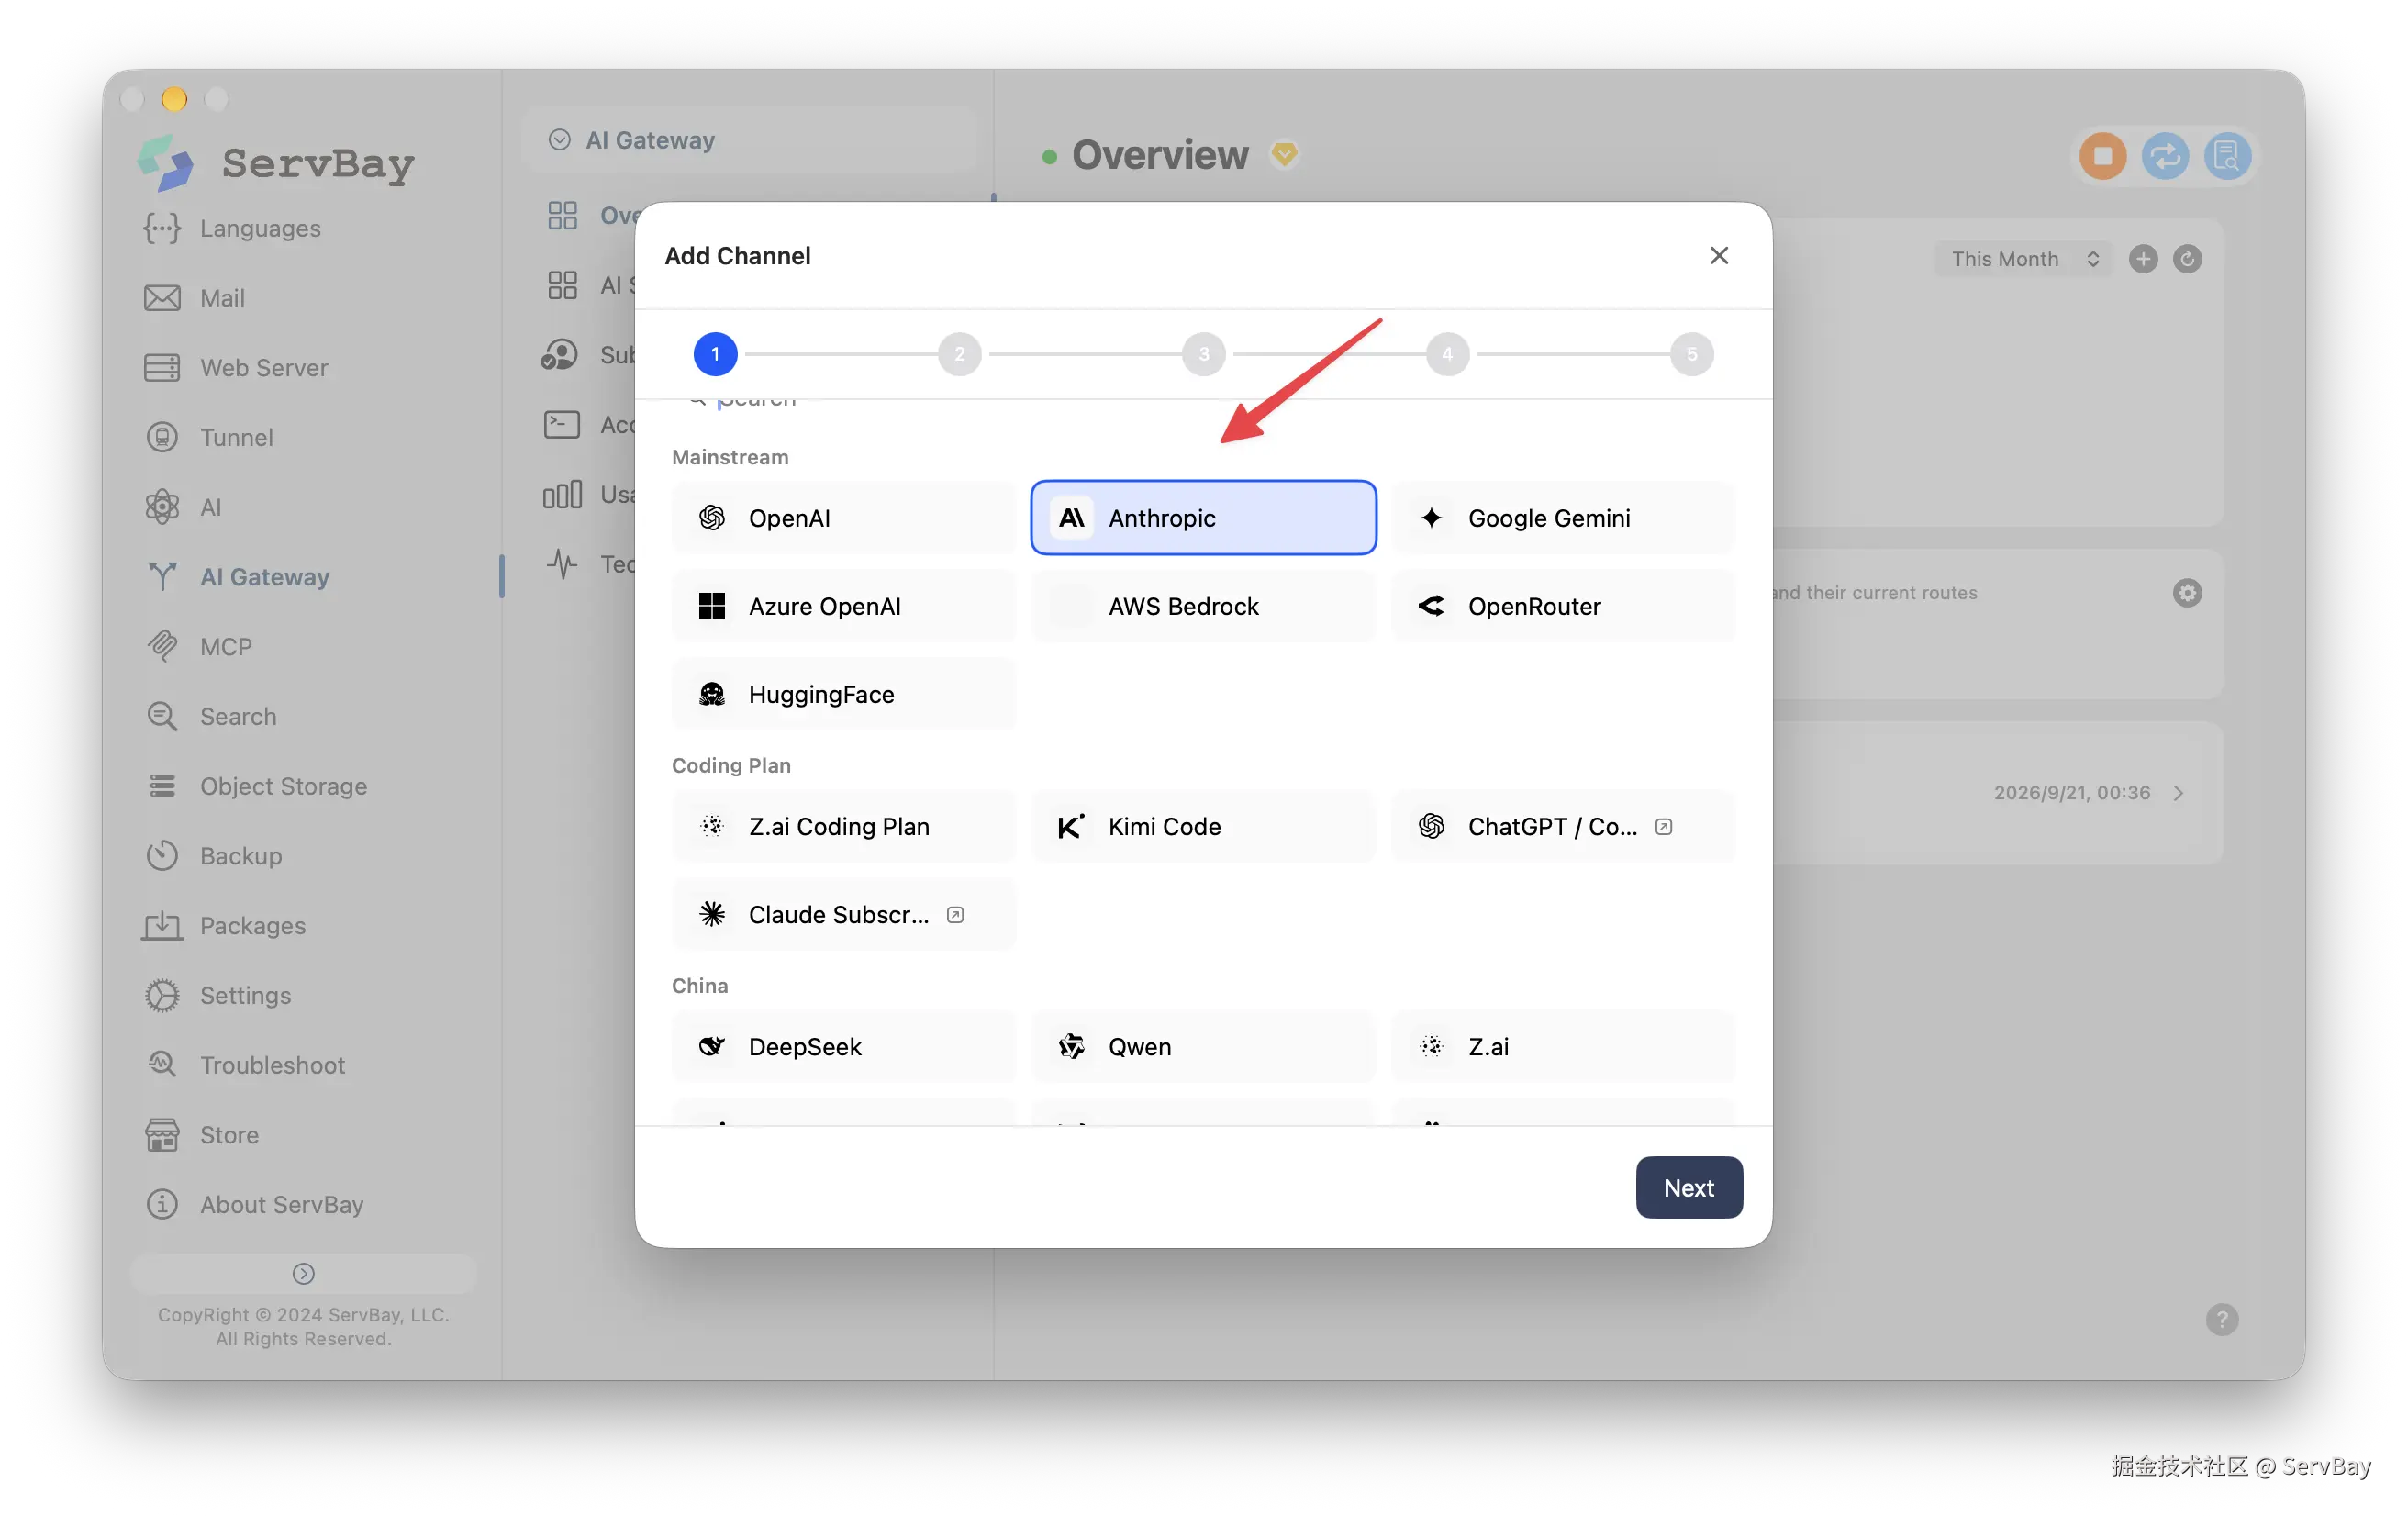Open Troubleshoot in the sidebar
The height and width of the screenshot is (1516, 2408).
point(272,1066)
